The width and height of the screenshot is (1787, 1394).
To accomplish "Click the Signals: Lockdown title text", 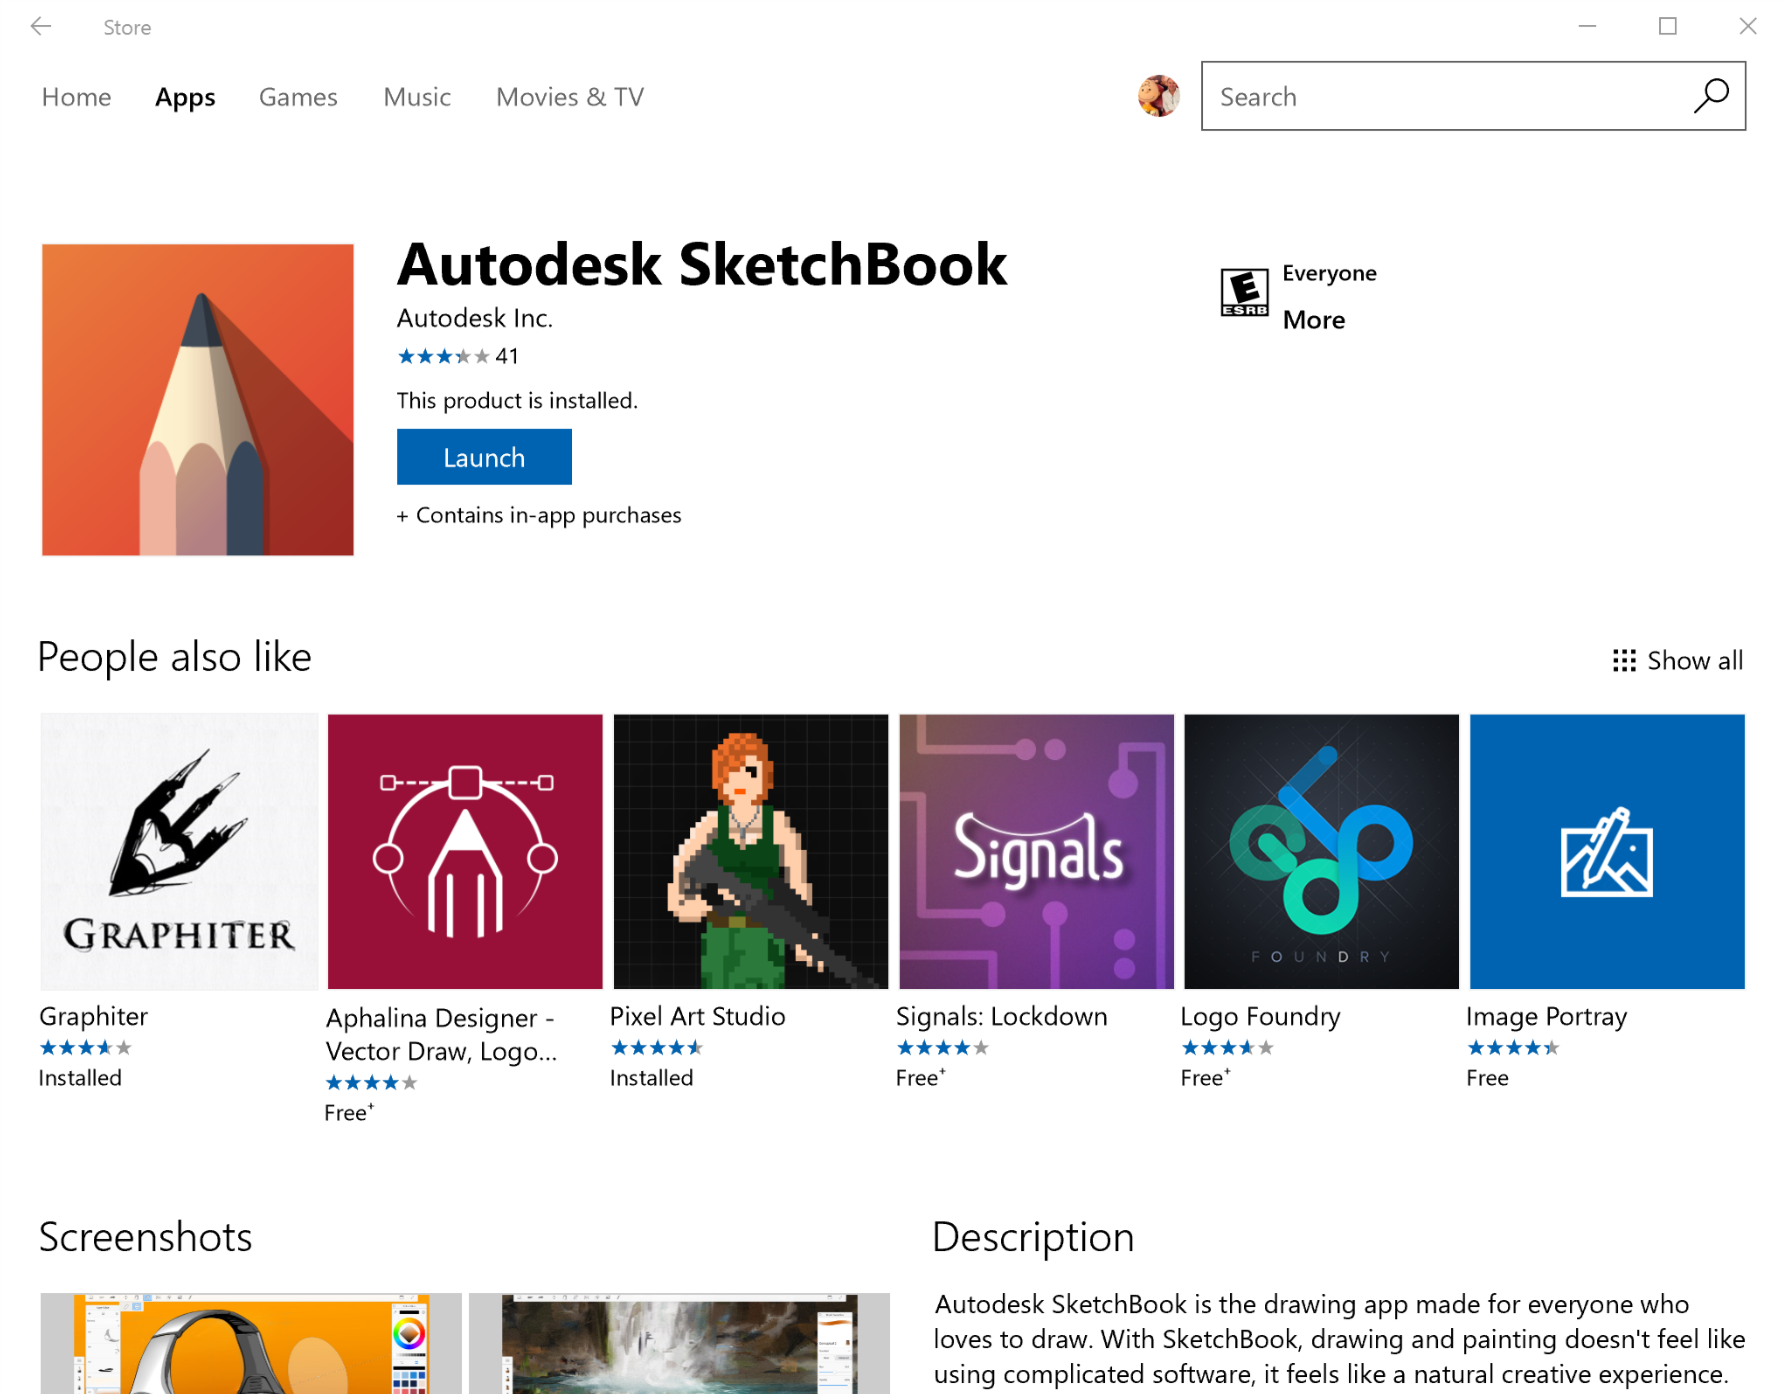I will [x=1001, y=1017].
